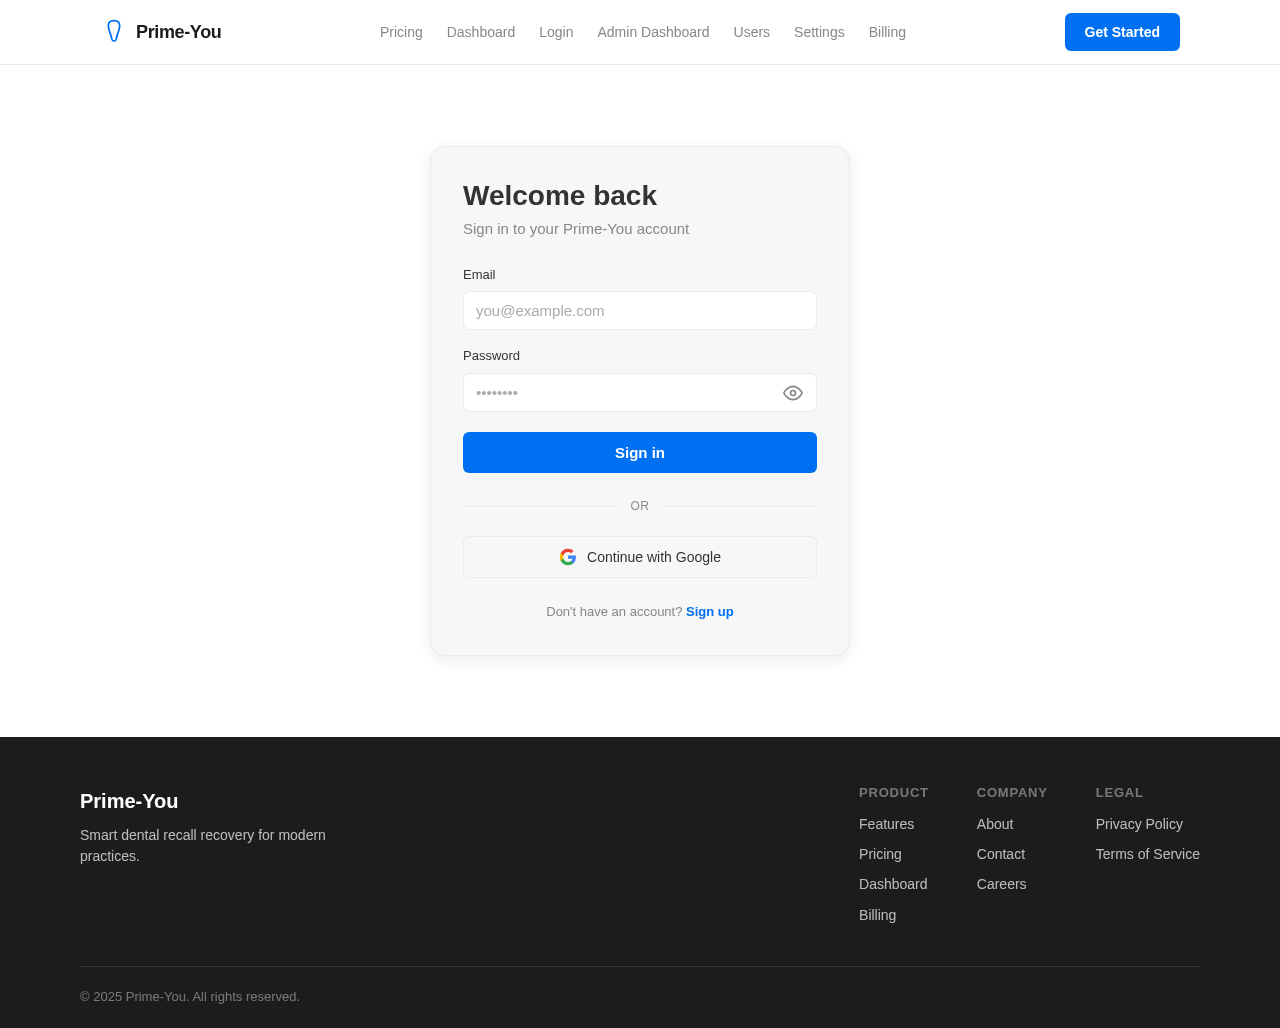Navigate to Users in the header

tap(752, 32)
